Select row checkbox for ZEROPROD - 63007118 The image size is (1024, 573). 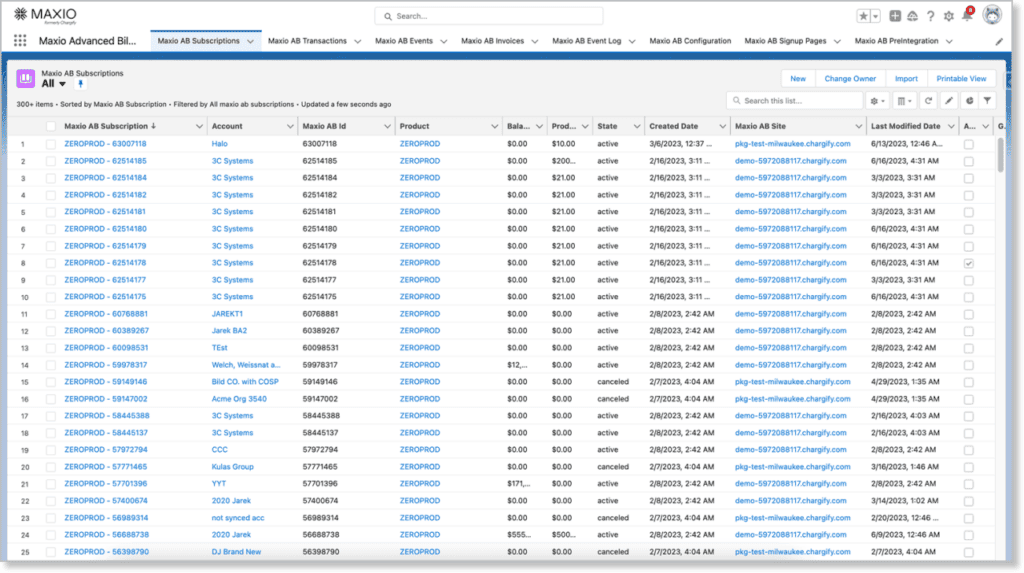[x=50, y=144]
